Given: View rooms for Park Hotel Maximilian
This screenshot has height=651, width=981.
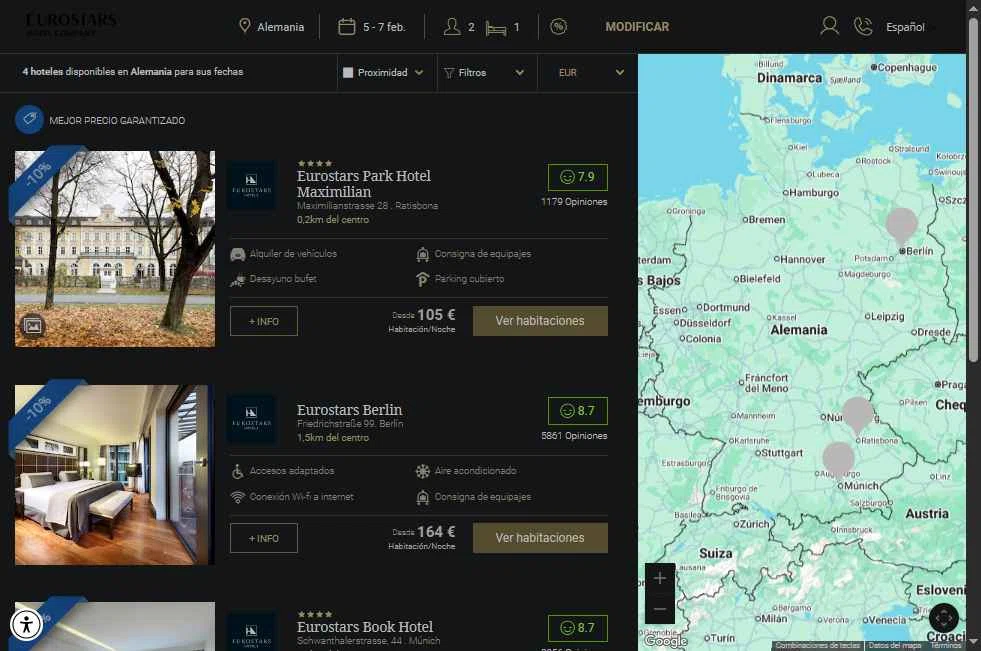Looking at the screenshot, I should (x=540, y=321).
